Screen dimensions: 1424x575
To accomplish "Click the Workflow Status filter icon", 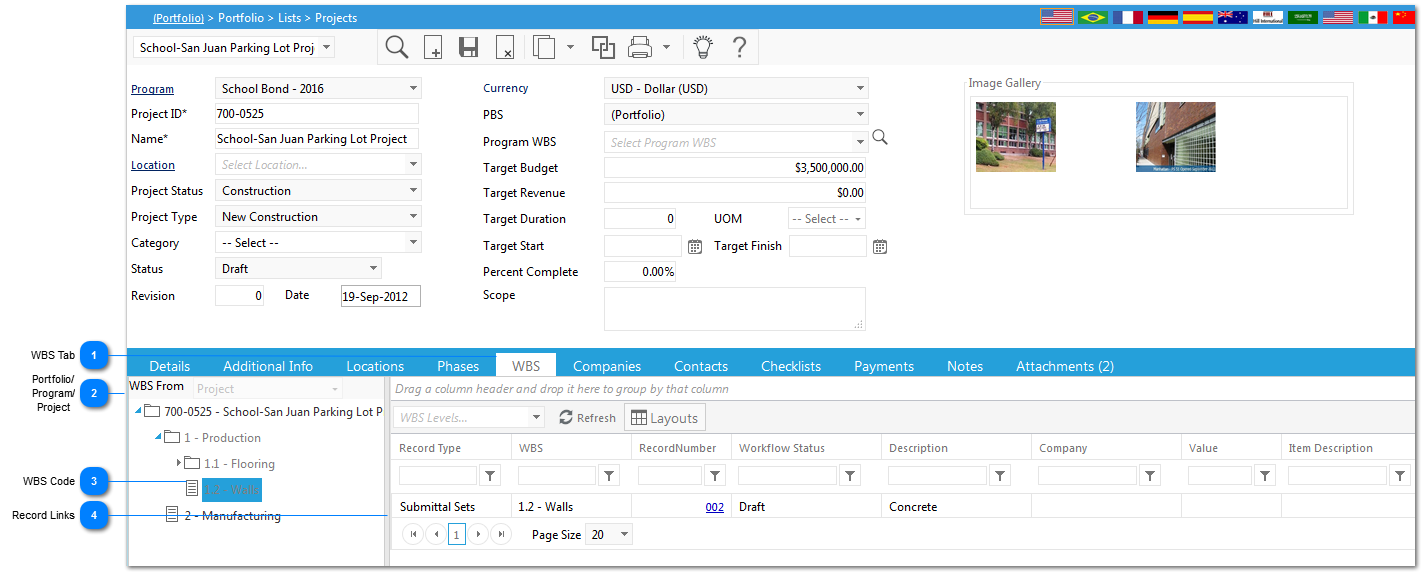I will [x=850, y=476].
